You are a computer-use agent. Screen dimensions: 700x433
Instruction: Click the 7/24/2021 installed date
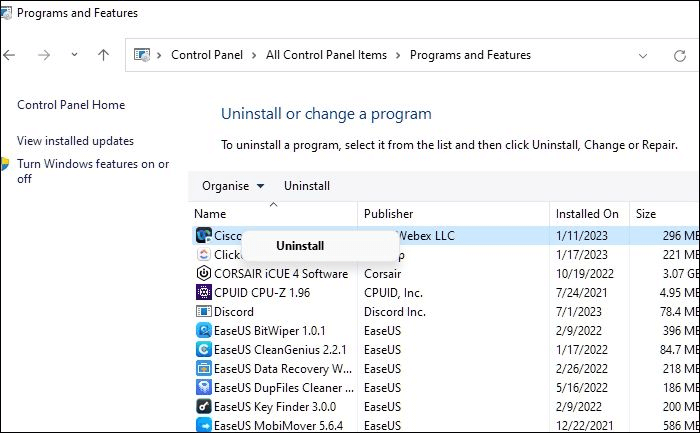[582, 293]
